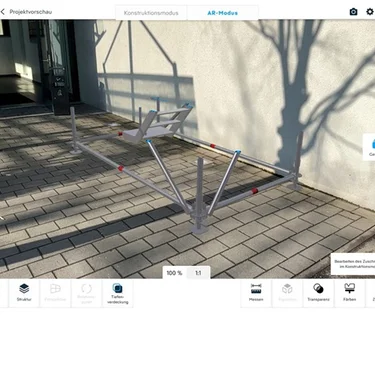
Task: Select the Messen measuring tool
Action: click(256, 293)
